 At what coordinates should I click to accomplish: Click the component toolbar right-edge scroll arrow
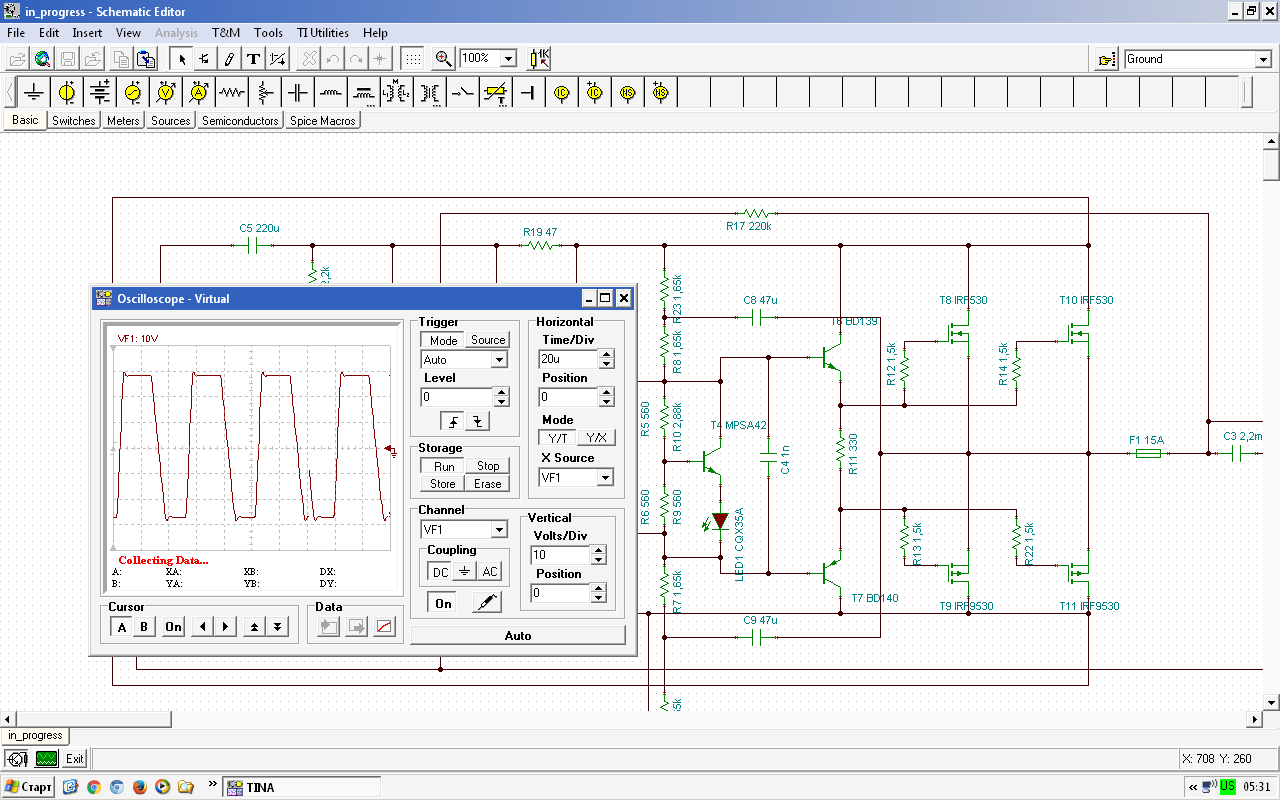1247,93
